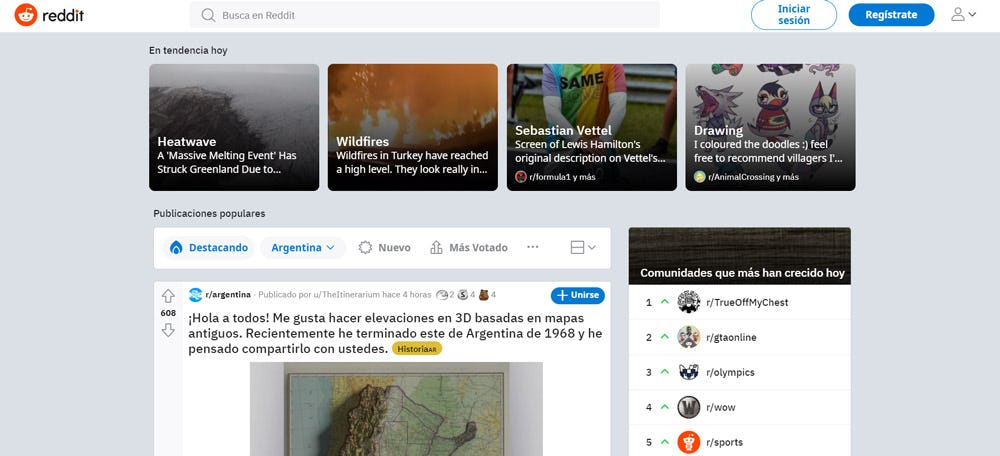This screenshot has width=1000, height=456.
Task: Click the r/sports community icon
Action: click(x=688, y=442)
